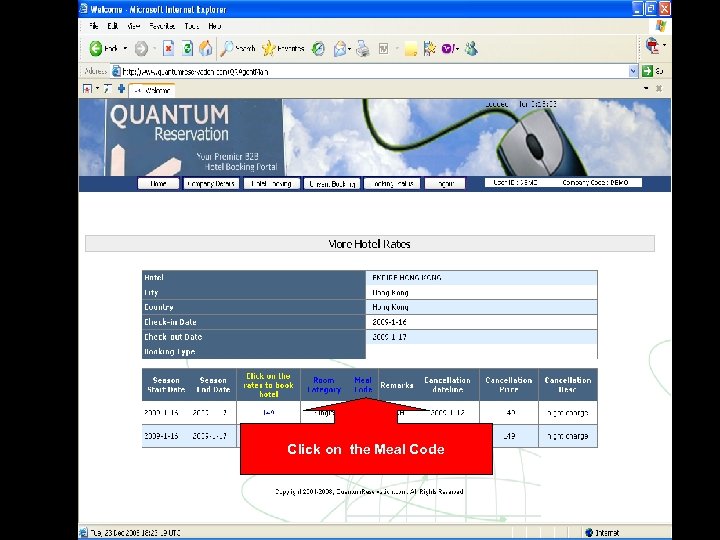720x540 pixels.
Task: Click the hotel name EMPIRE HONG KONG
Action: tap(407, 277)
